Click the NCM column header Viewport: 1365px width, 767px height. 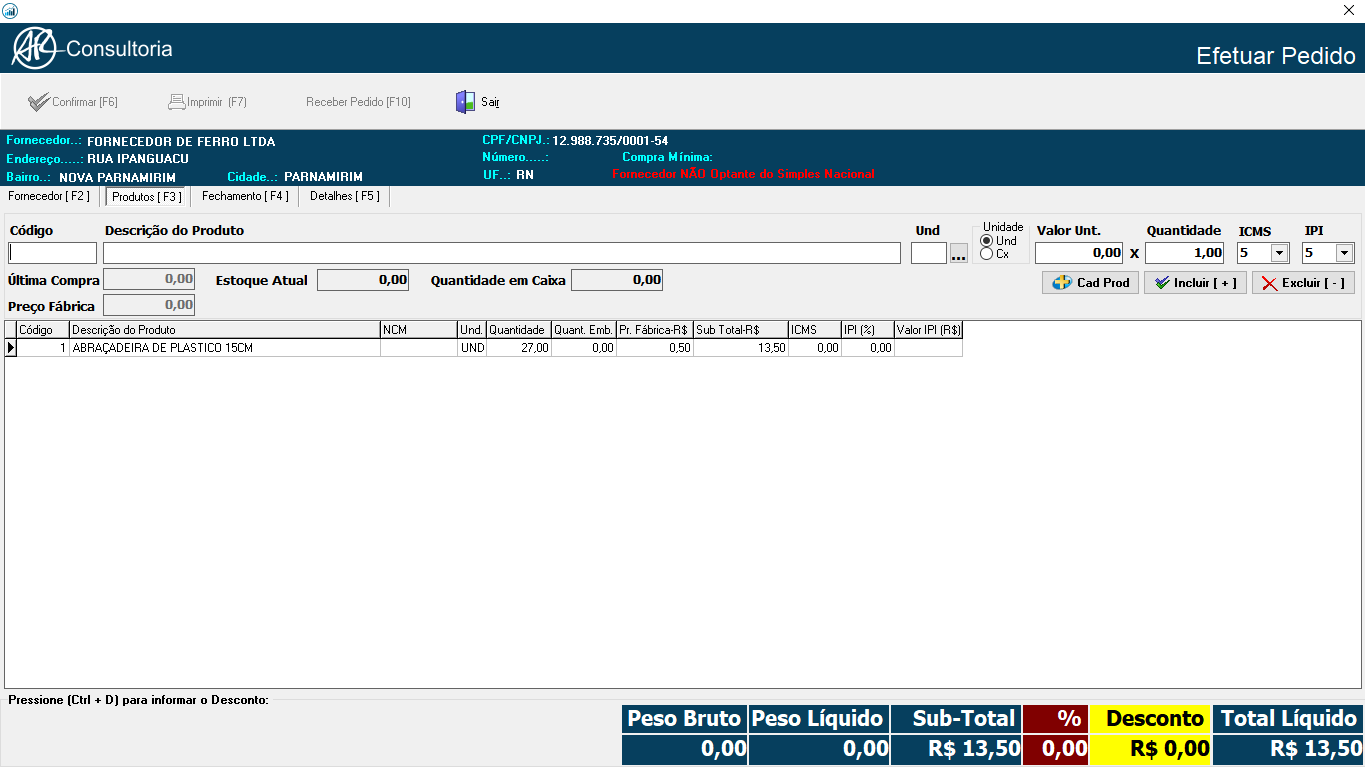point(419,330)
